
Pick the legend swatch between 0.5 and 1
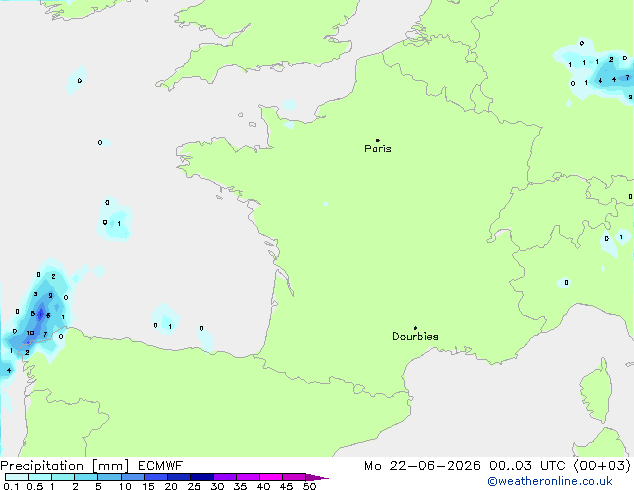[x=40, y=477]
